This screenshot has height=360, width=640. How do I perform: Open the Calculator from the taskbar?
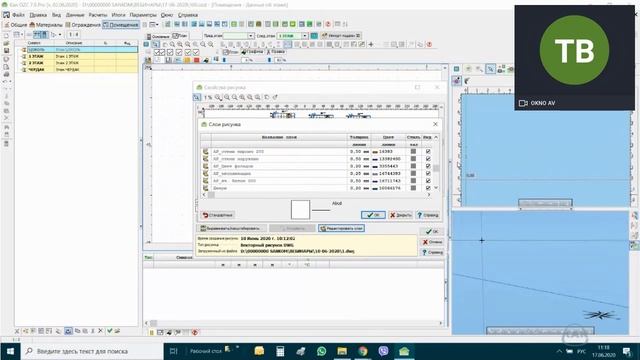point(280,351)
